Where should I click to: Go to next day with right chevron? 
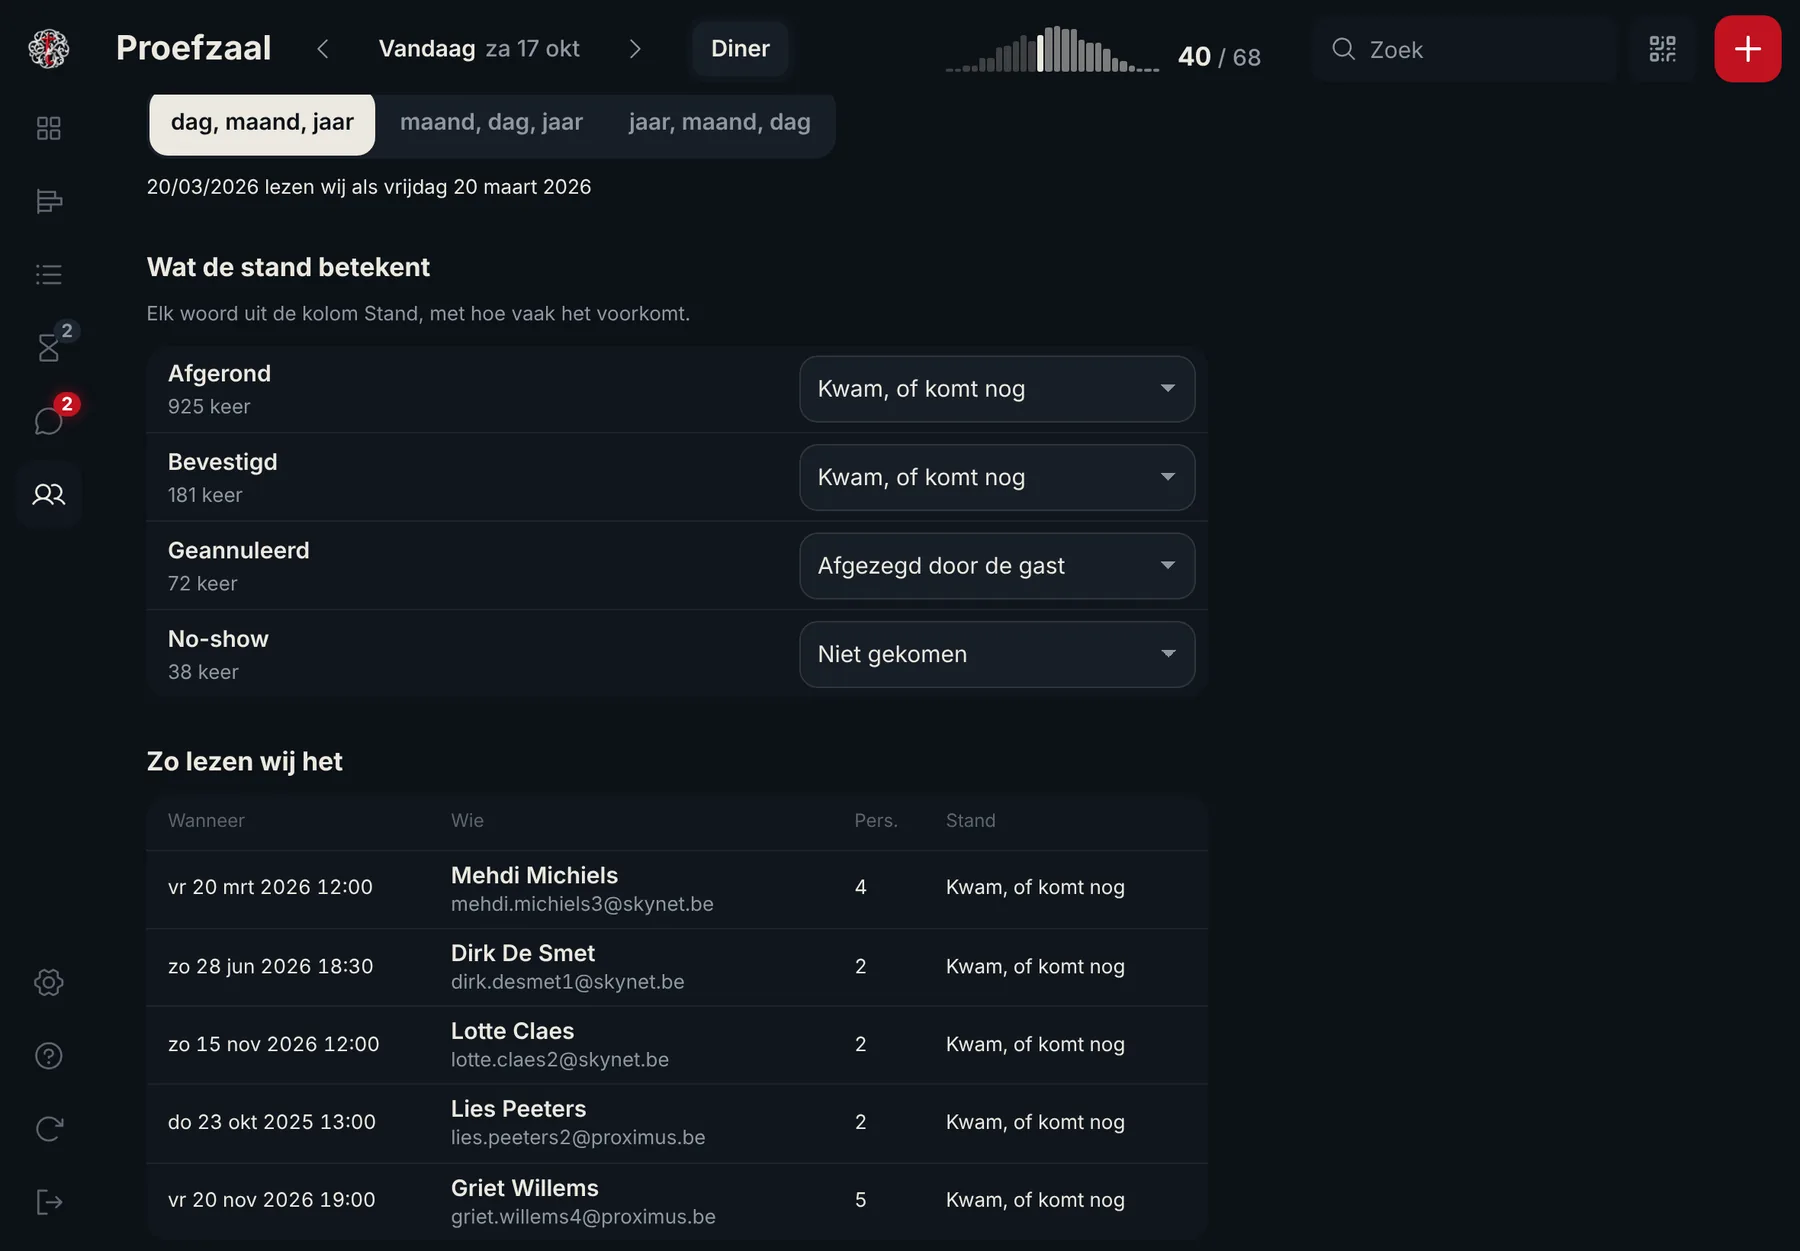pos(635,48)
